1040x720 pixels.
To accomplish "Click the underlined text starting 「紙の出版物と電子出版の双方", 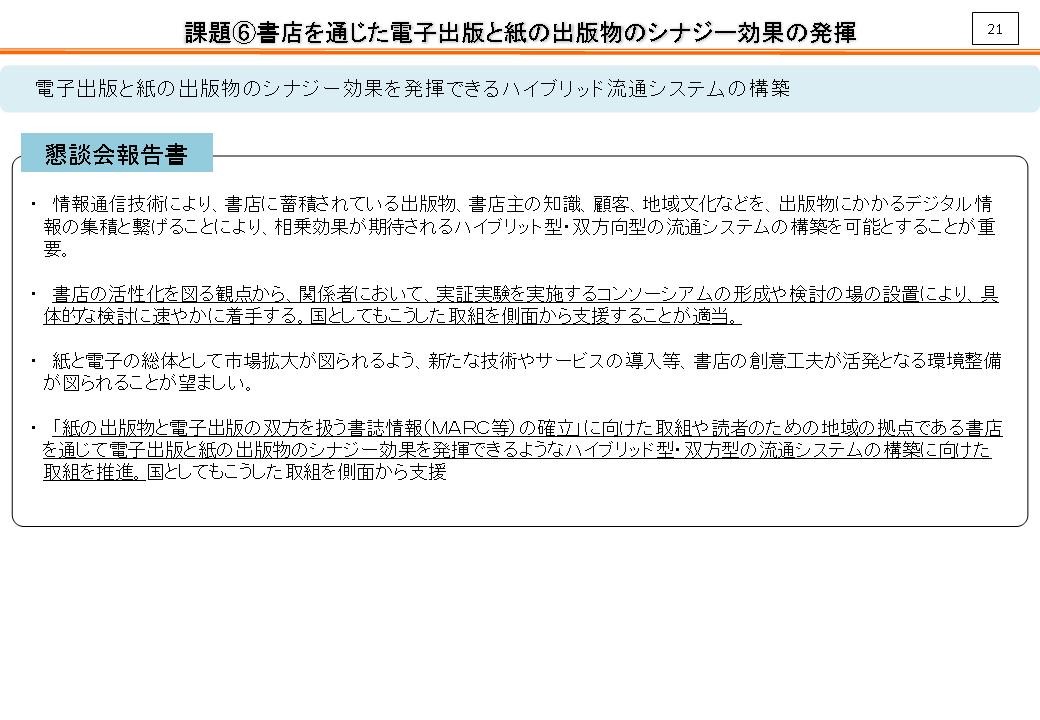I will tap(522, 449).
